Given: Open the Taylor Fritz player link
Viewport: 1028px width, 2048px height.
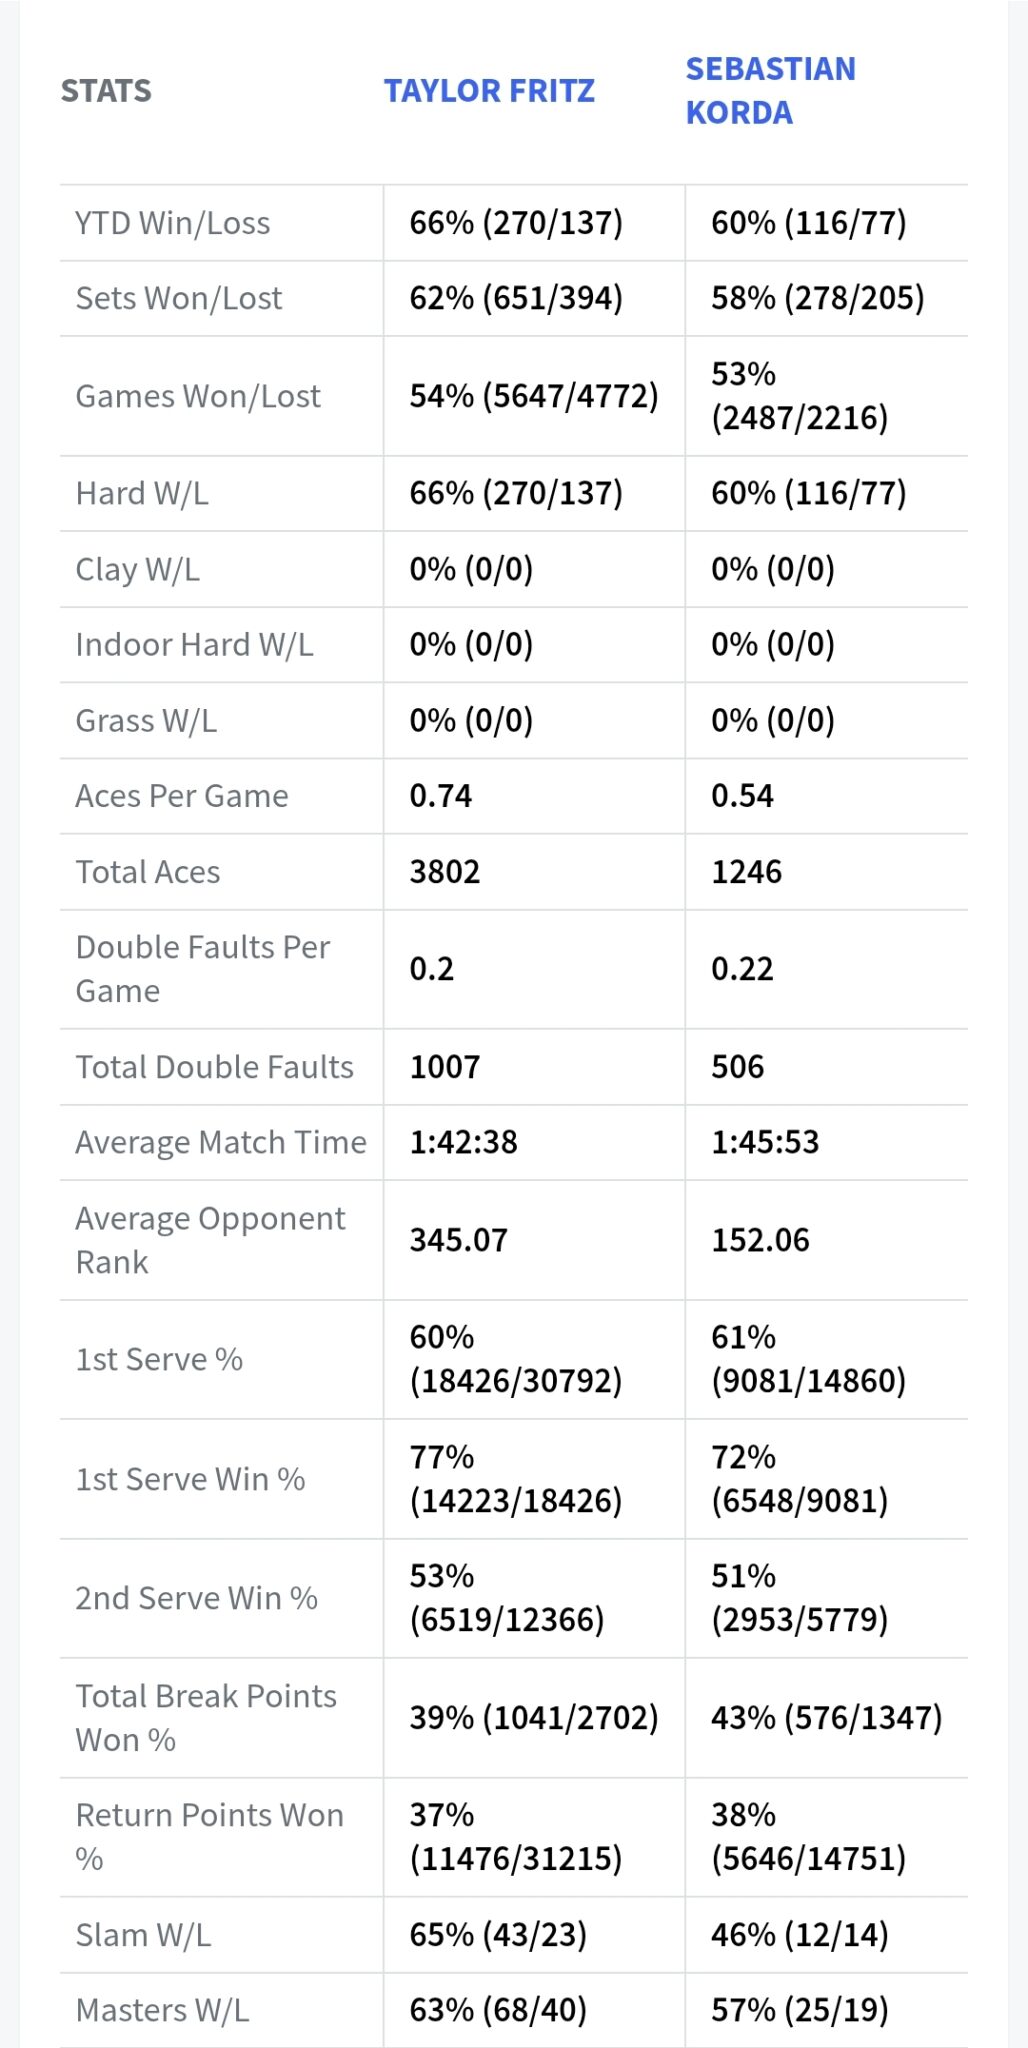Looking at the screenshot, I should coord(489,91).
